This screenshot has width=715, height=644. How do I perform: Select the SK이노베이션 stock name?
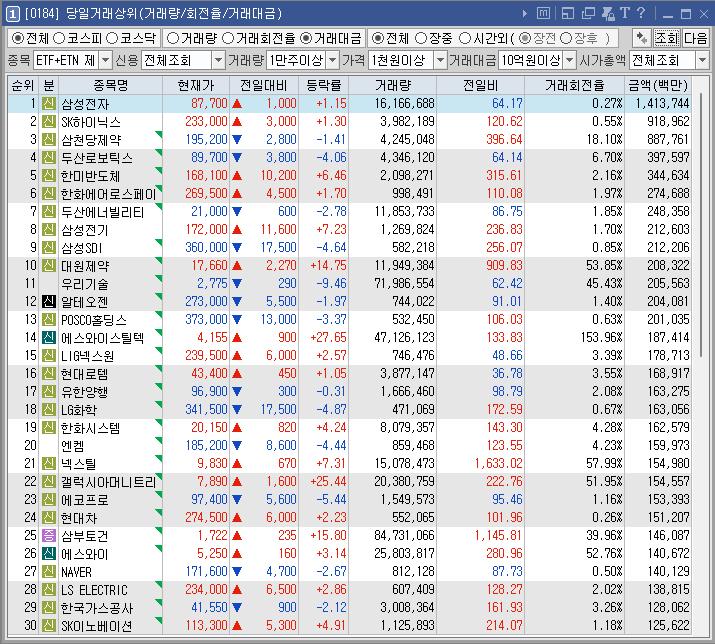pyautogui.click(x=96, y=626)
